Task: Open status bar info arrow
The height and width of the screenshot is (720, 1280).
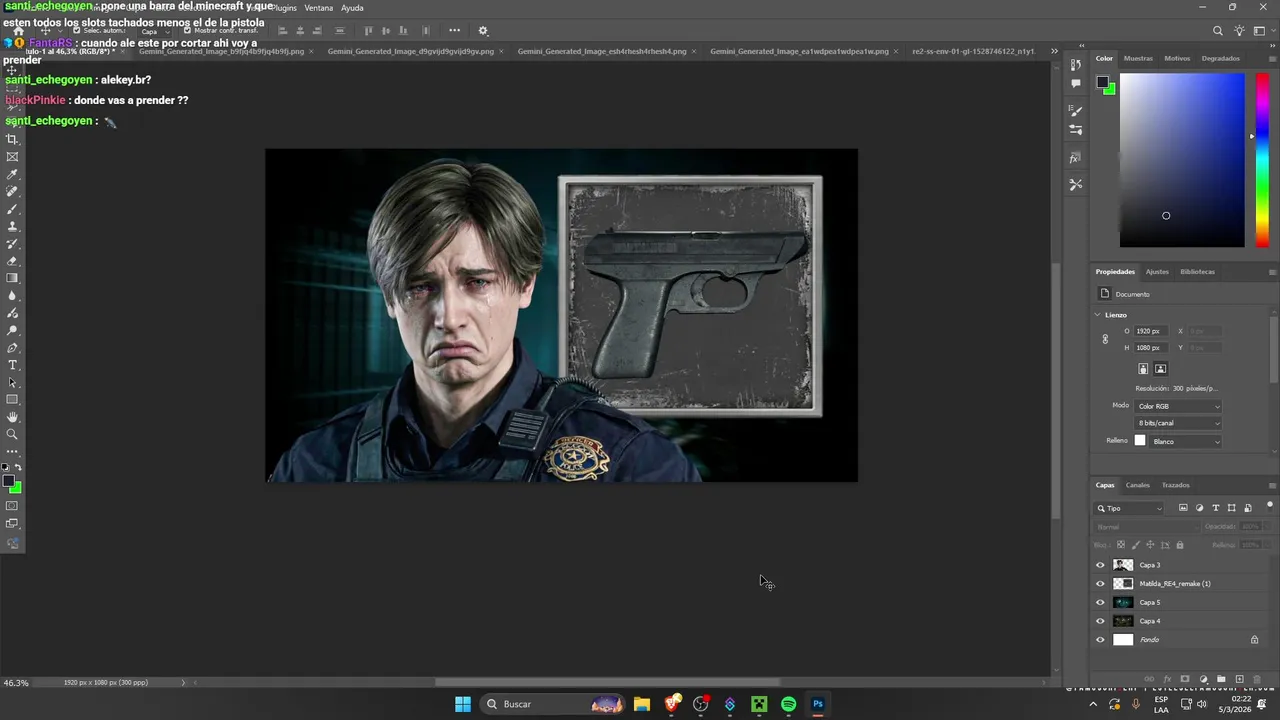Action: (x=183, y=683)
